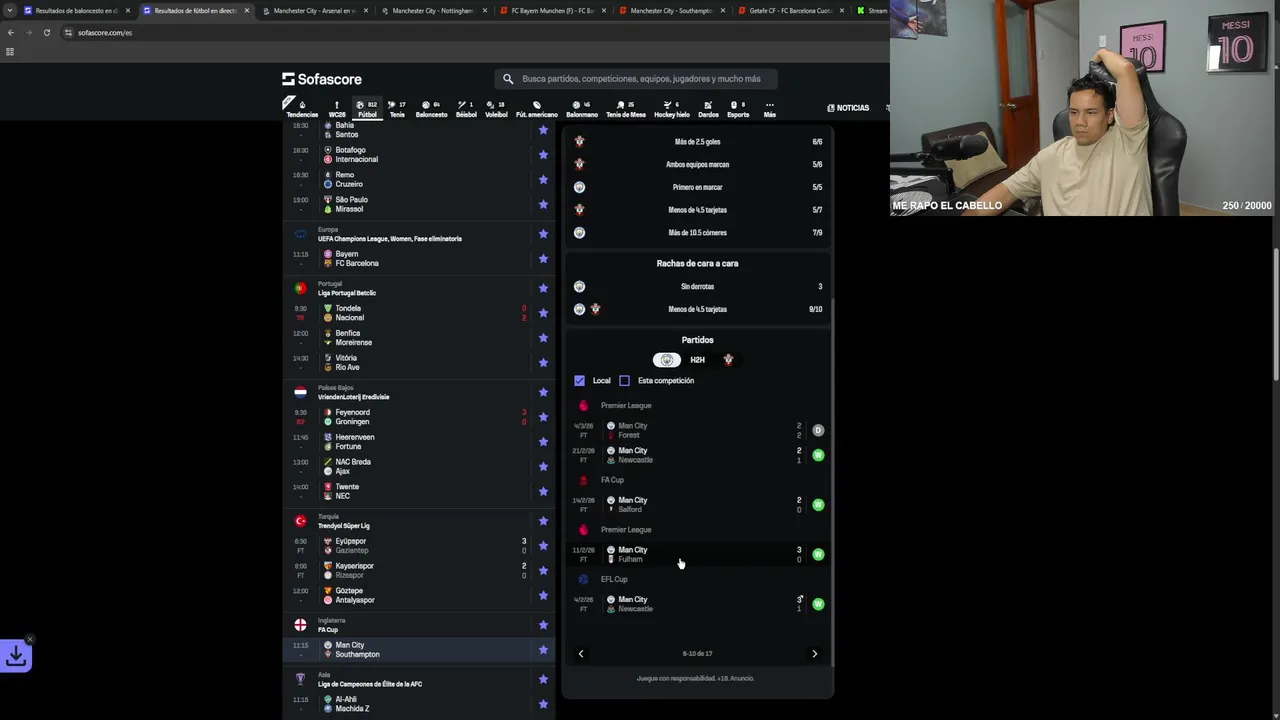Click the W result badge for Man City–Fulham

pyautogui.click(x=818, y=554)
